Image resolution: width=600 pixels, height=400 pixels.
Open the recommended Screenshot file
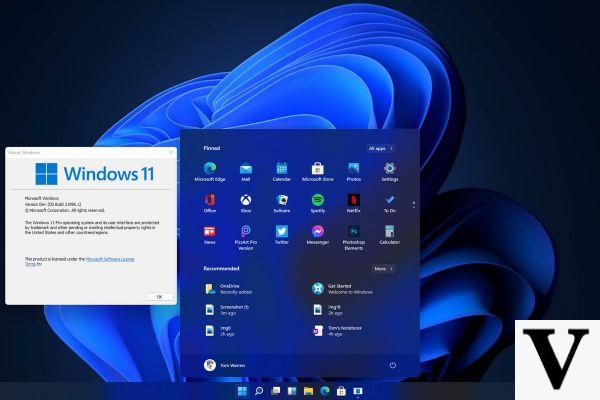click(x=227, y=310)
